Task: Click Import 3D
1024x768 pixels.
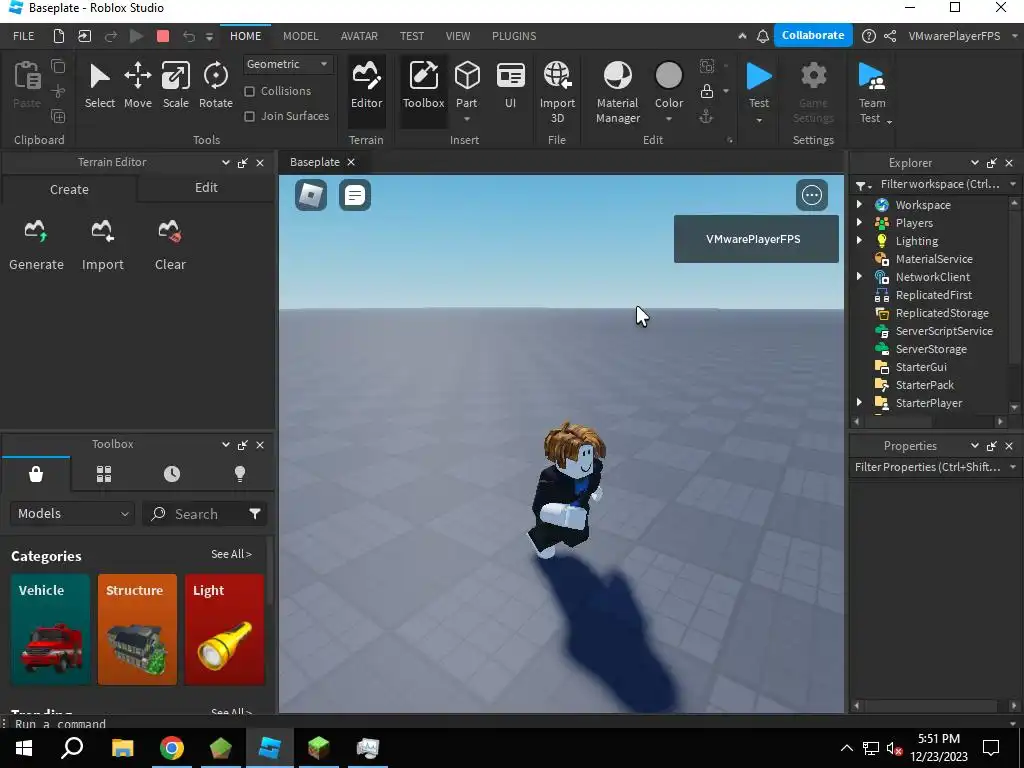Action: [x=557, y=91]
